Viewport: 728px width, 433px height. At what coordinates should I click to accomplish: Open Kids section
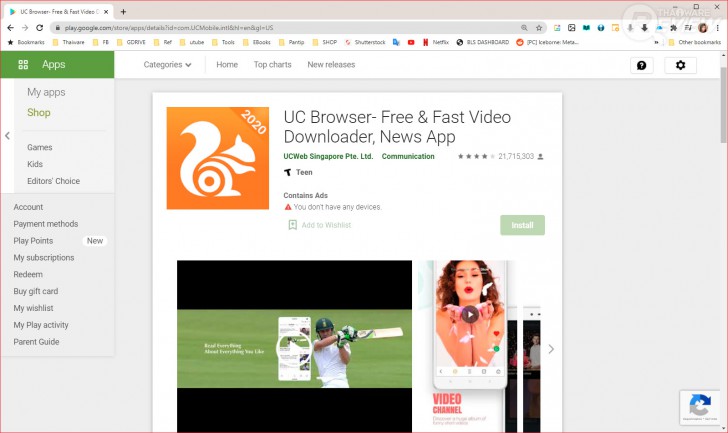click(x=35, y=164)
